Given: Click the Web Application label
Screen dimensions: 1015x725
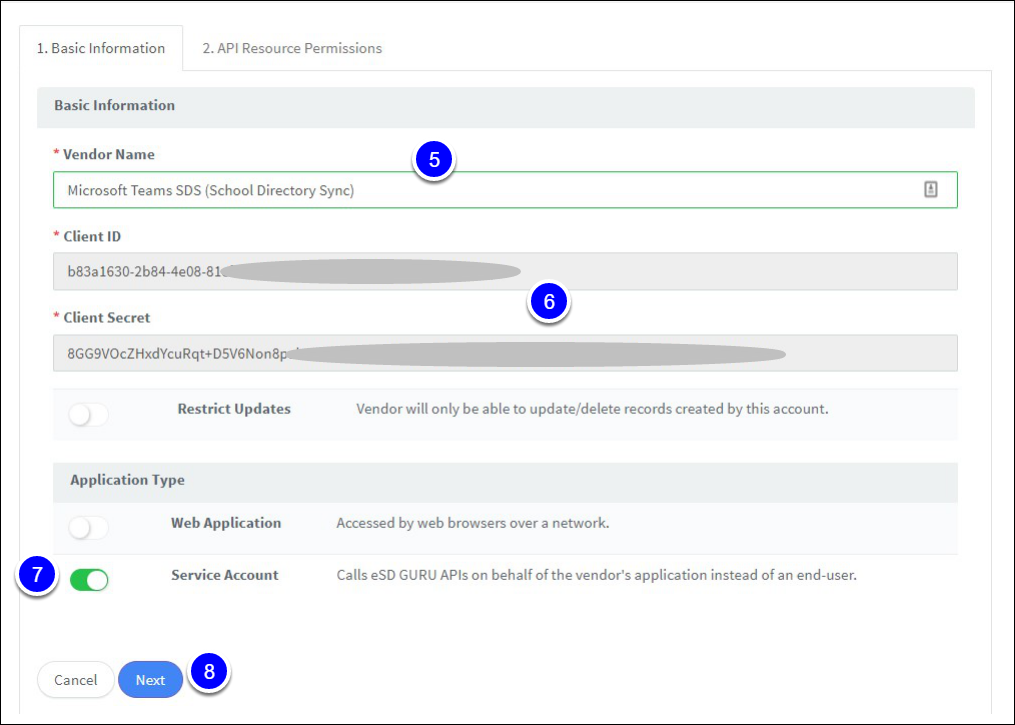Looking at the screenshot, I should point(226,523).
